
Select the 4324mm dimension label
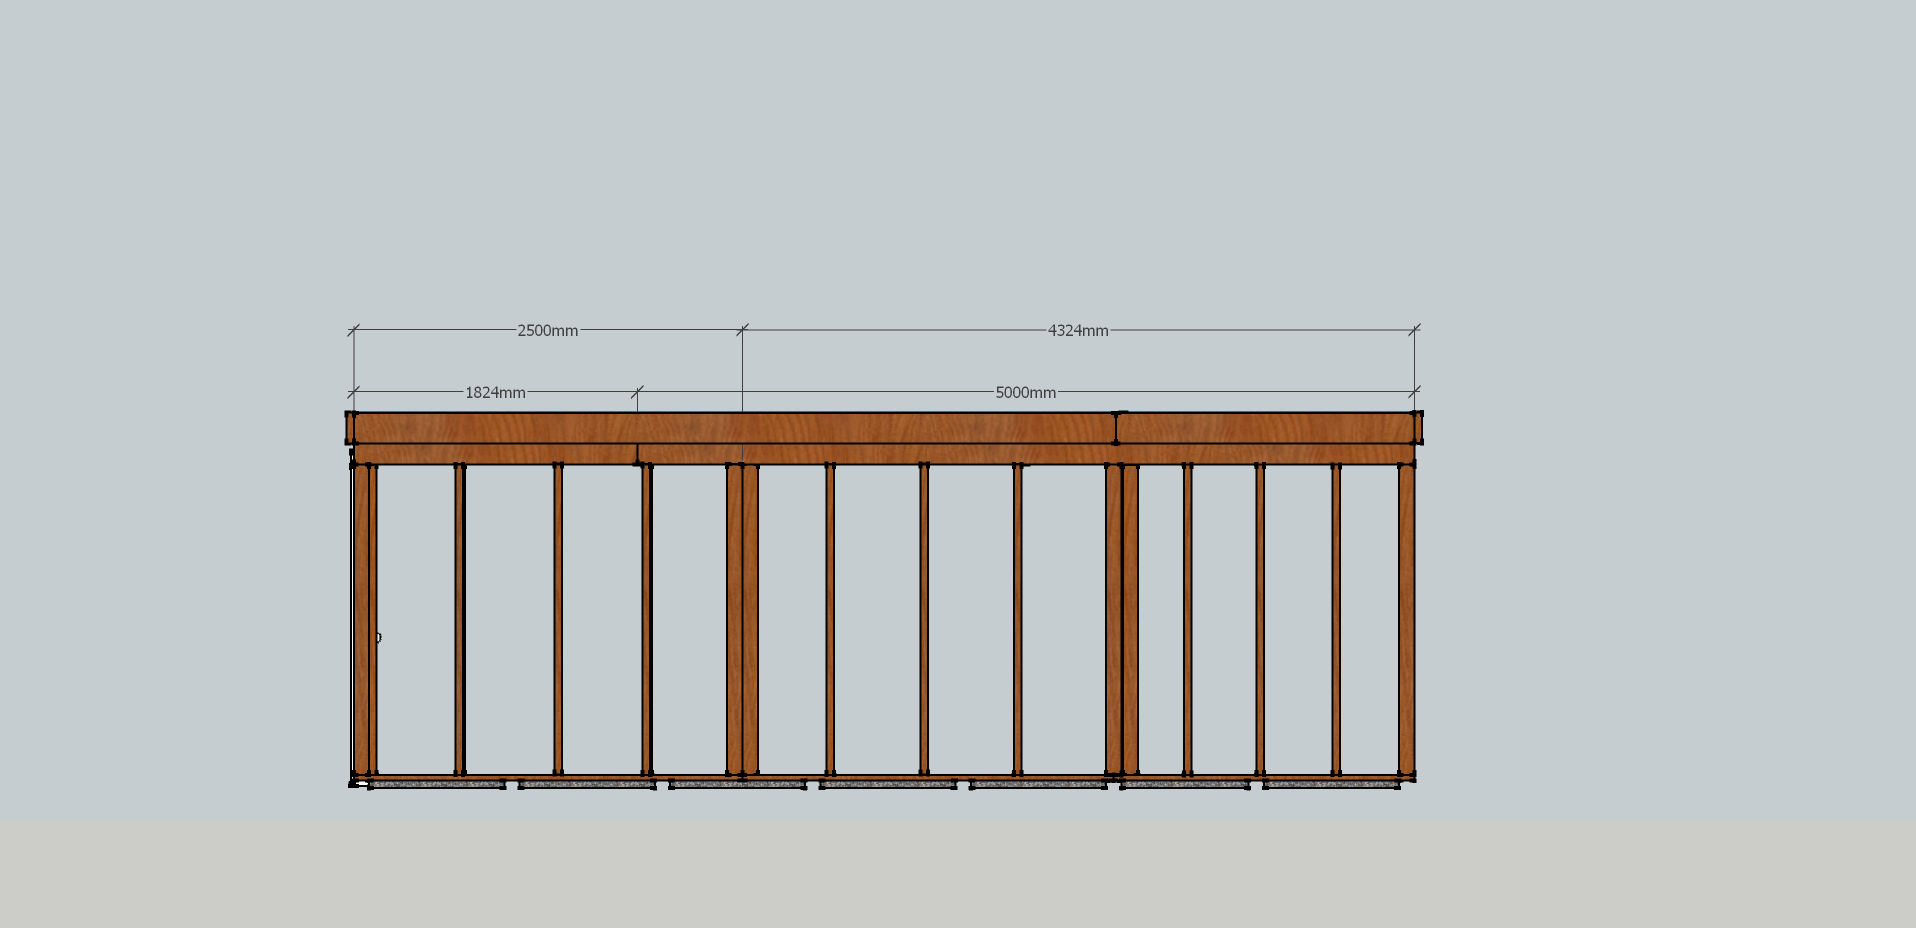pyautogui.click(x=1078, y=331)
